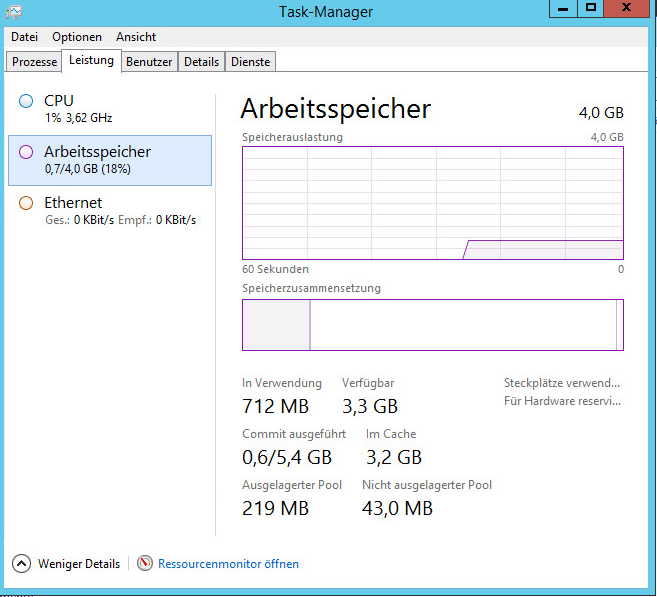The height and width of the screenshot is (597, 657).
Task: Click the Speicherauslastung usage graph
Action: [x=432, y=203]
